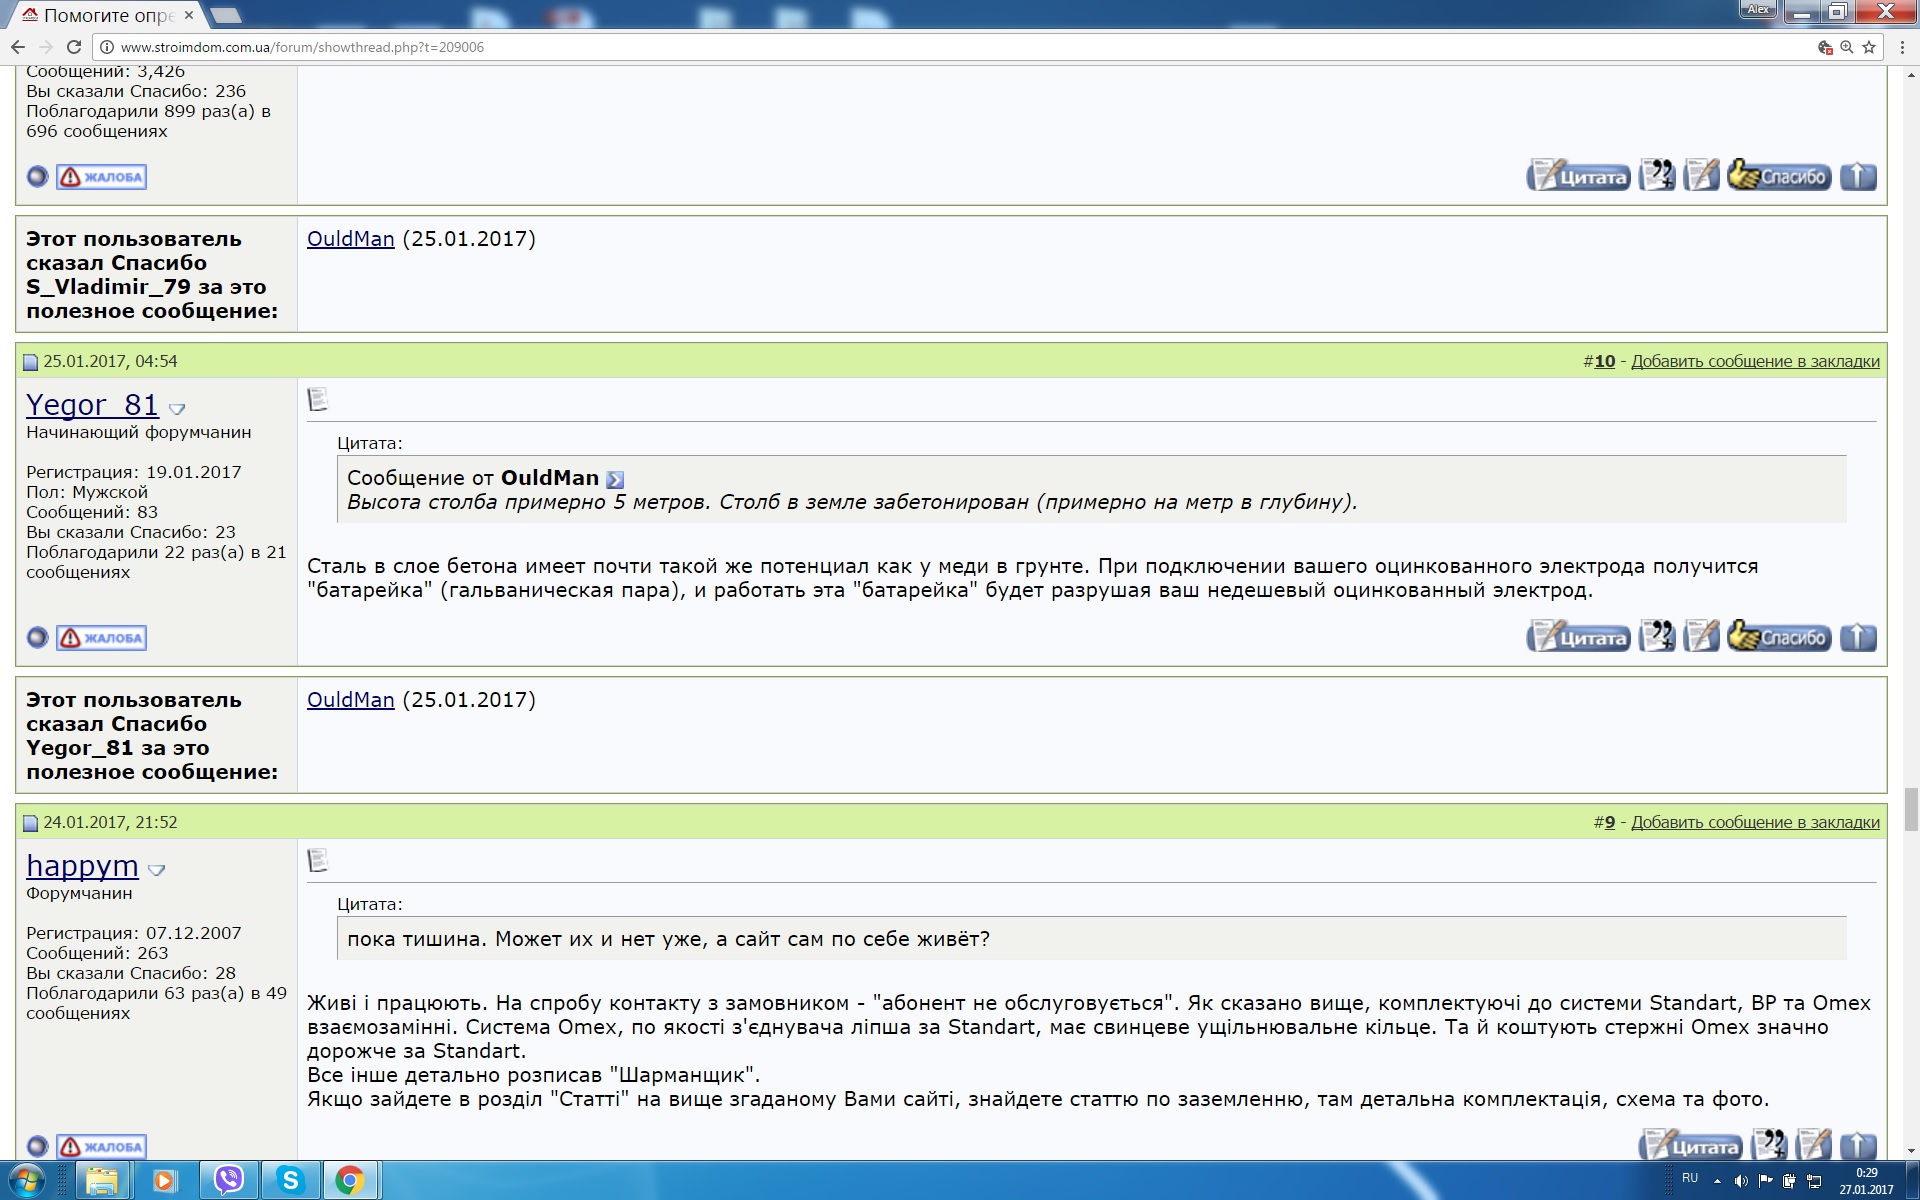Toggle multi-quote icon in S_Vladimir_79's post
Image resolution: width=1920 pixels, height=1200 pixels.
click(x=1657, y=176)
